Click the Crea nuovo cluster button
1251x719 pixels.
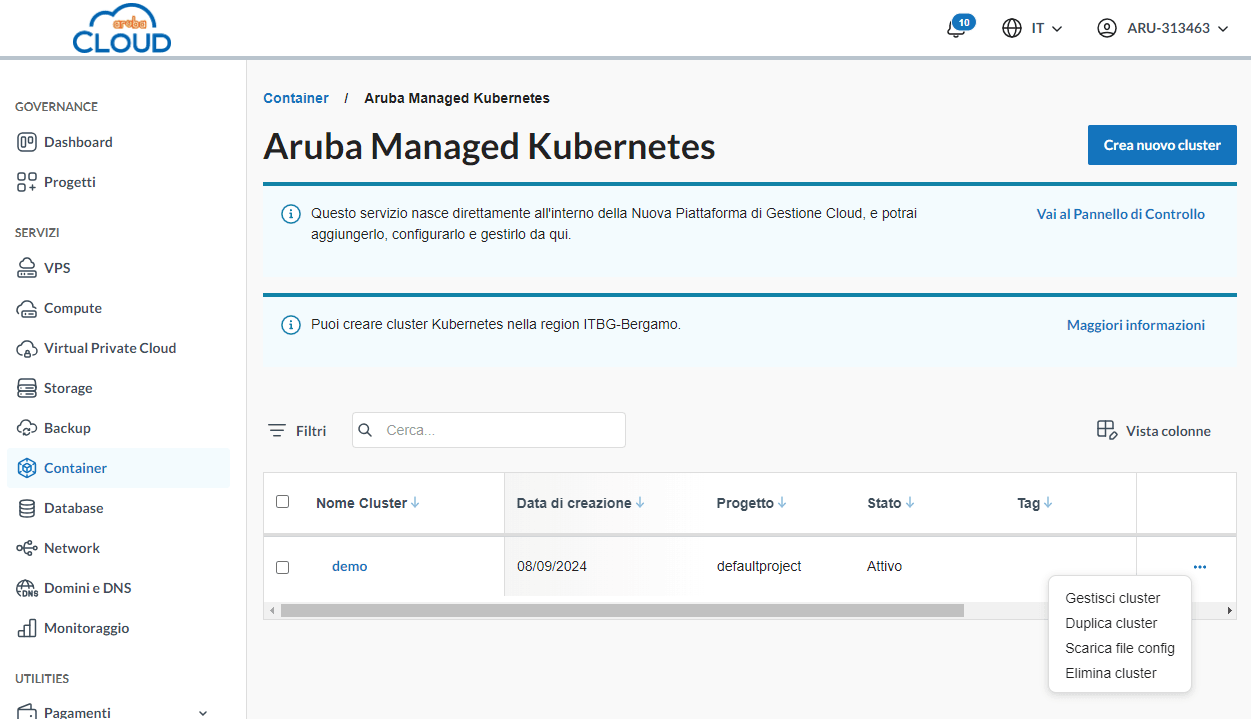(1162, 145)
